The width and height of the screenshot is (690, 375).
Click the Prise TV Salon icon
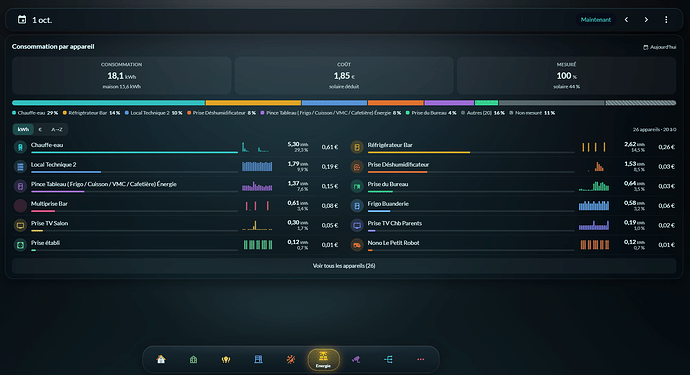coord(20,225)
